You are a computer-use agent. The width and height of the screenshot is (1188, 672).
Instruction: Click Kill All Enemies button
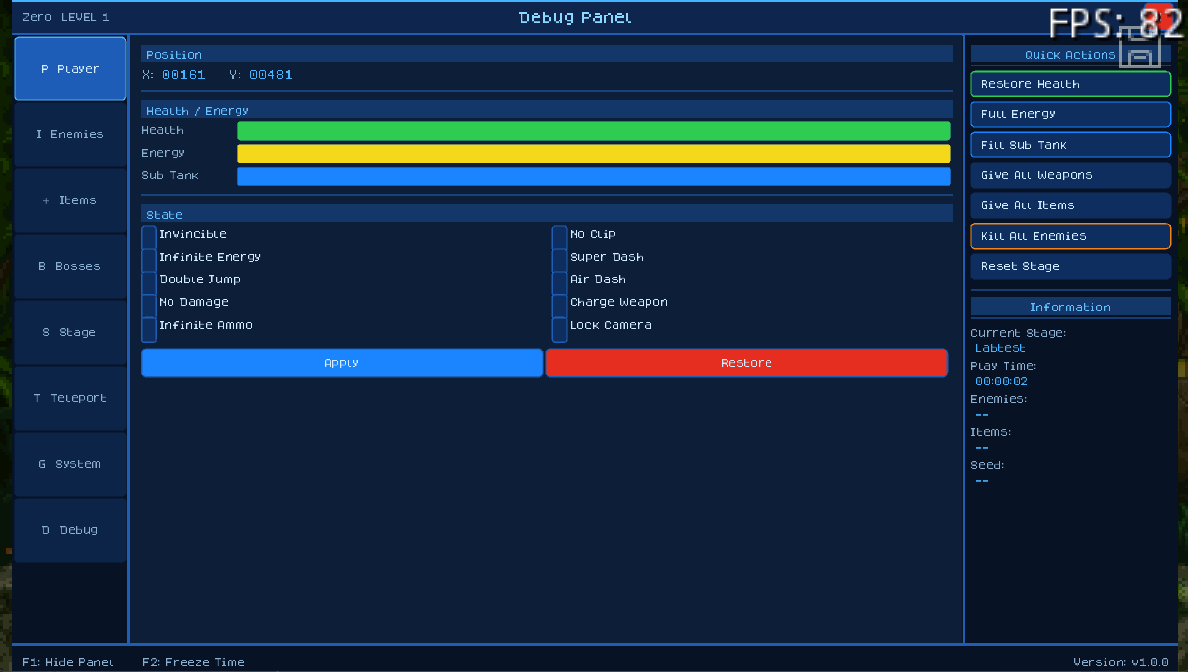(1071, 236)
